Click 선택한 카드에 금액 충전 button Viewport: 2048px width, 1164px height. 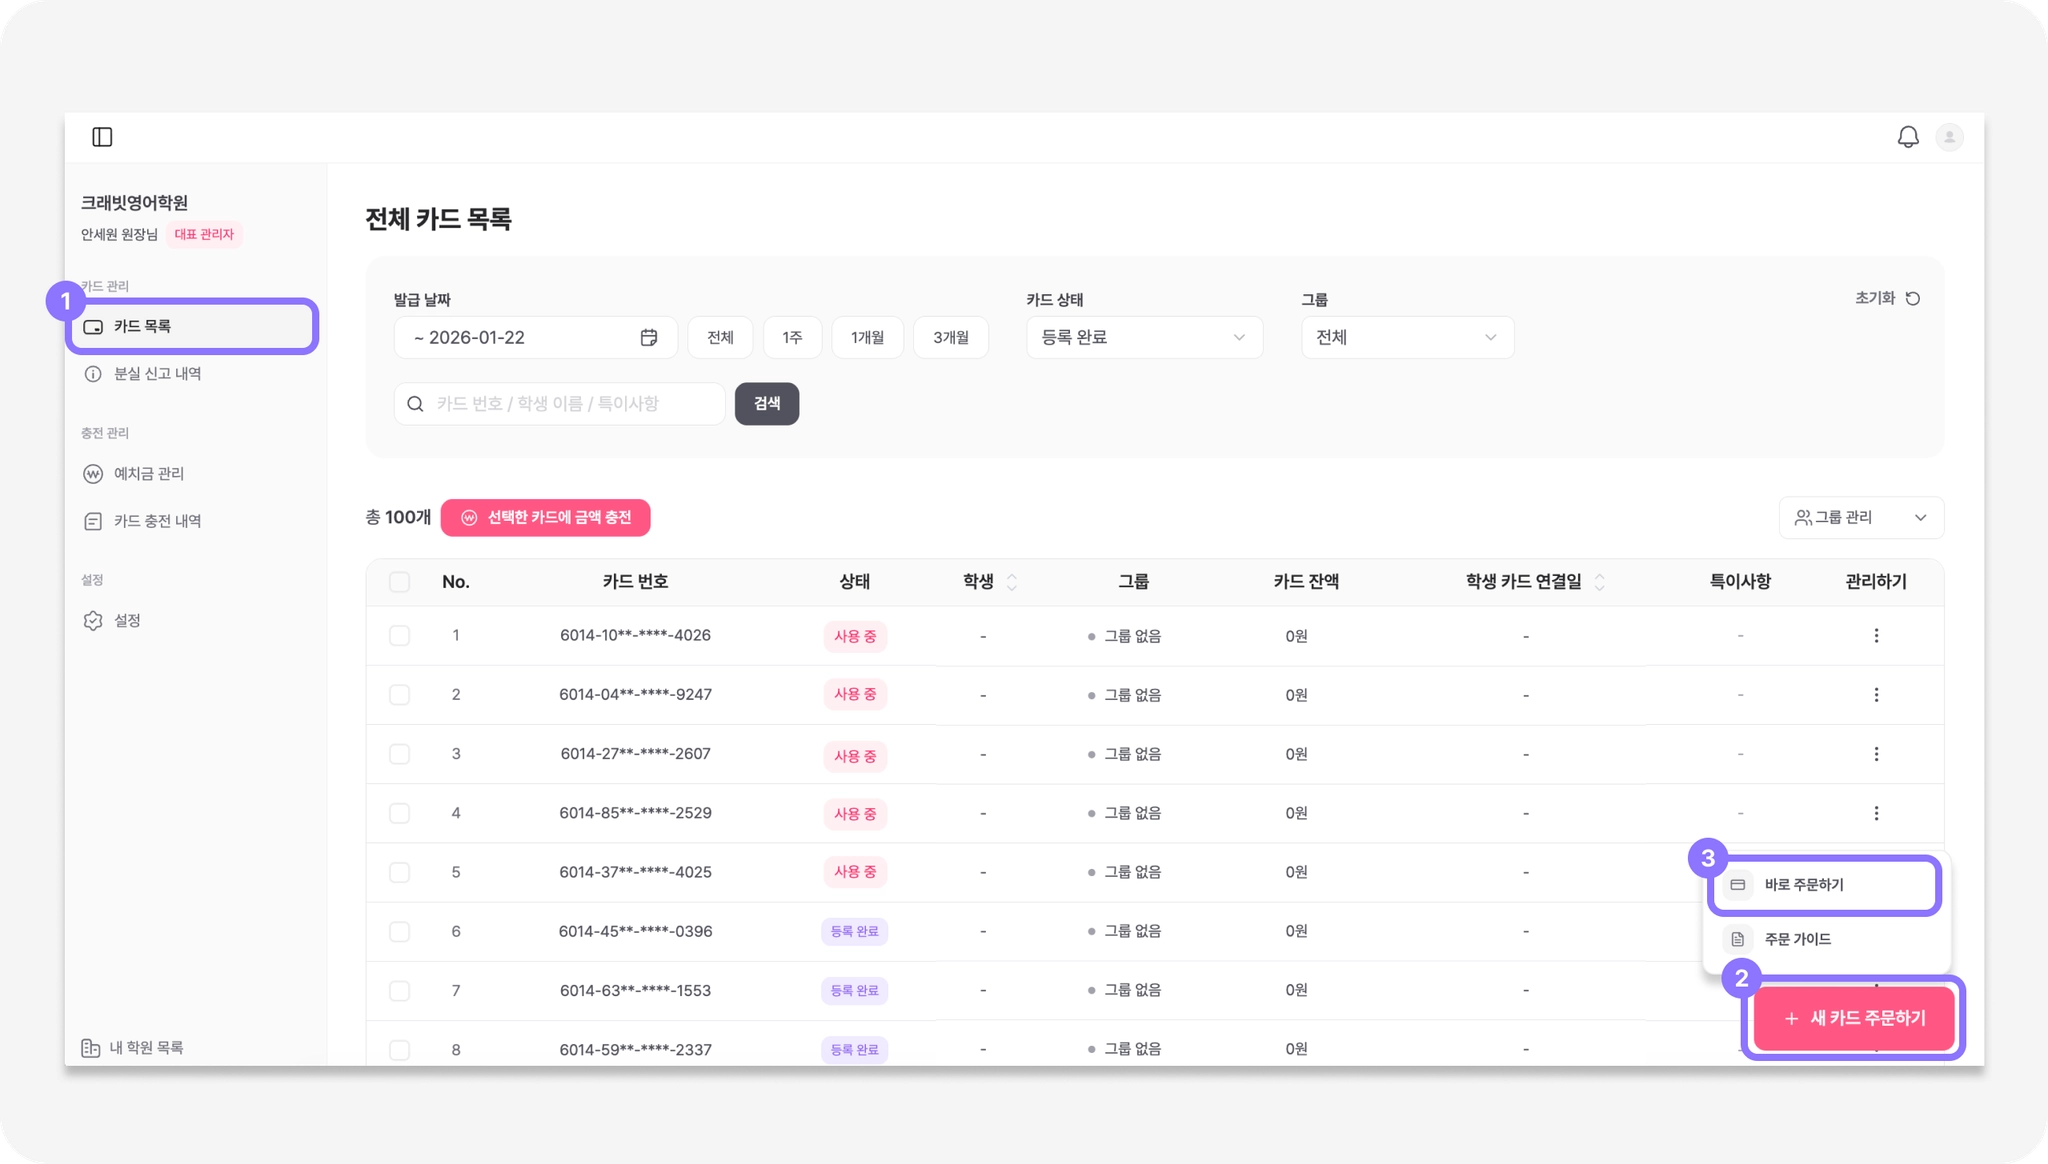point(546,517)
